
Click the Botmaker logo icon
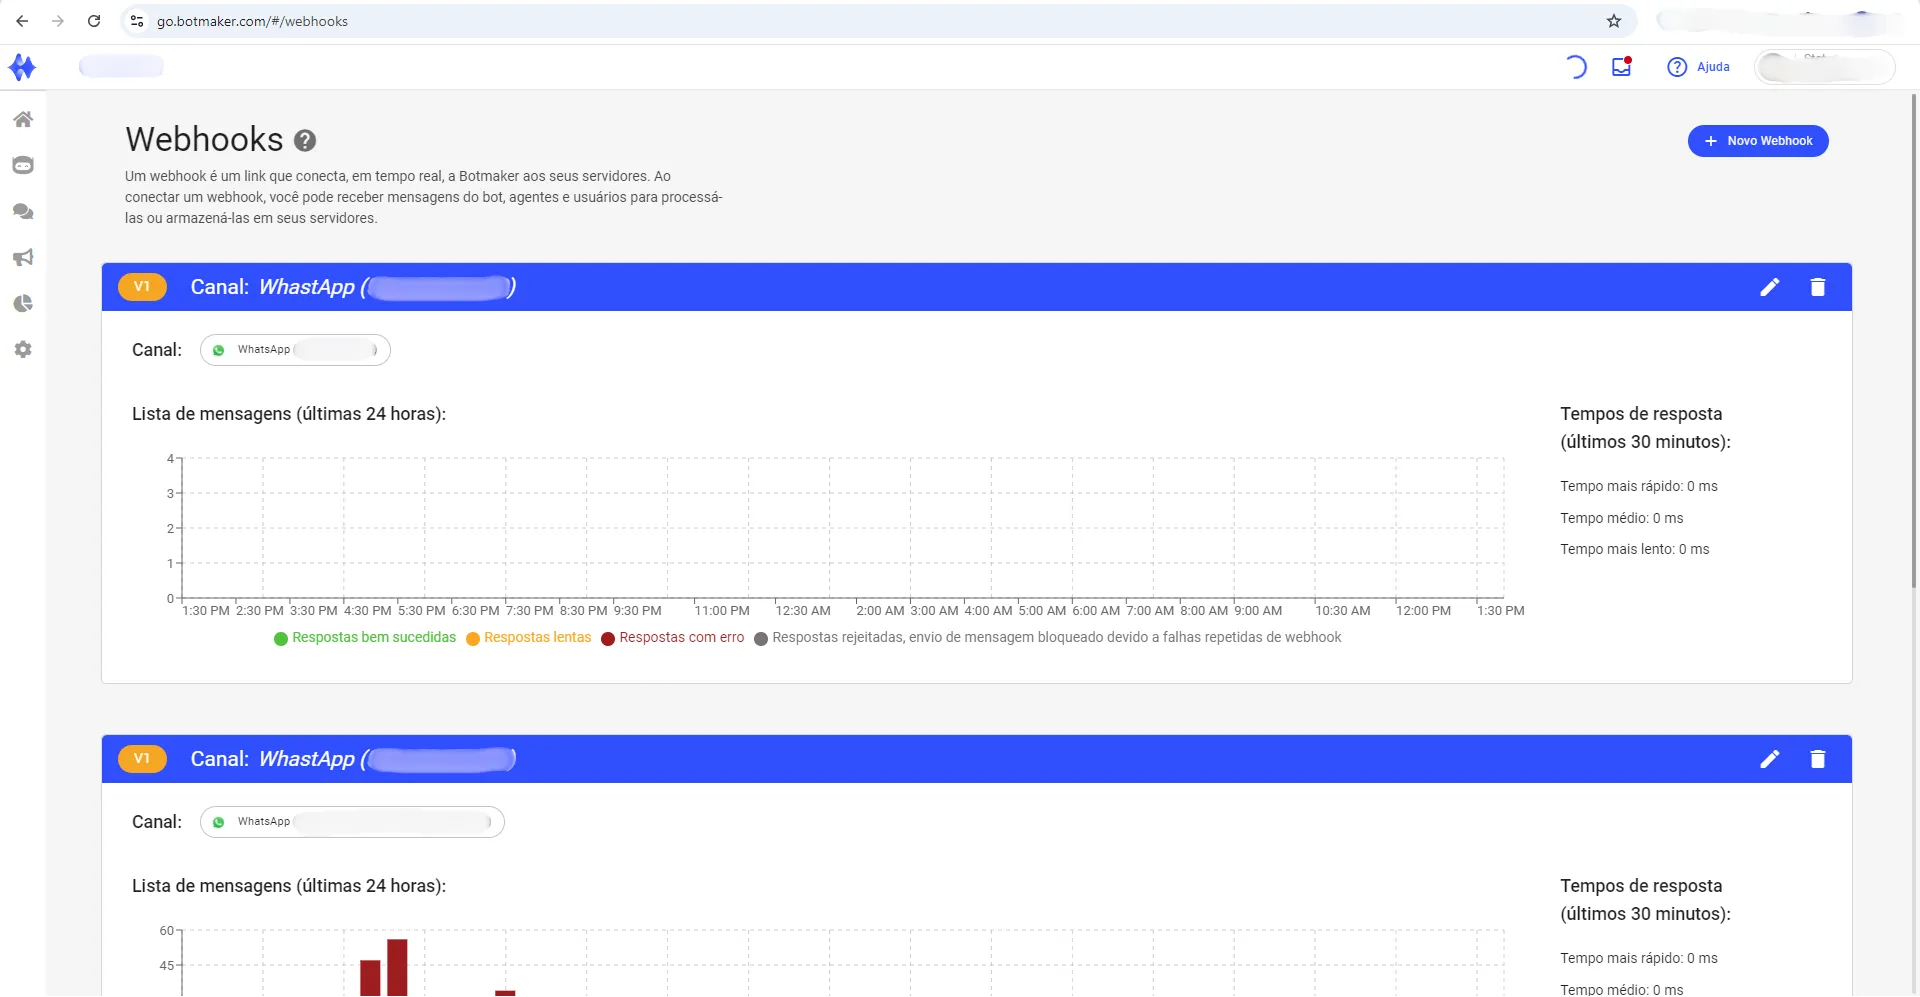point(22,67)
